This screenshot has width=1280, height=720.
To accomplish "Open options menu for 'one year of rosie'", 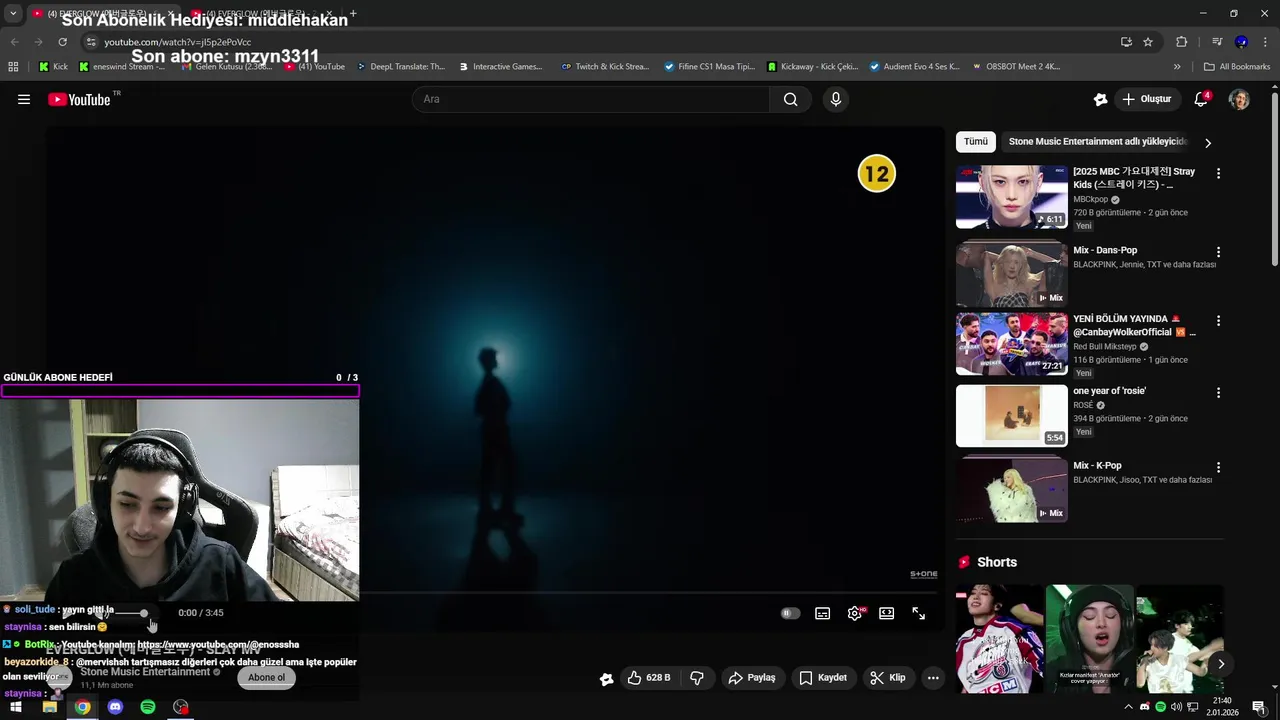I will point(1218,393).
